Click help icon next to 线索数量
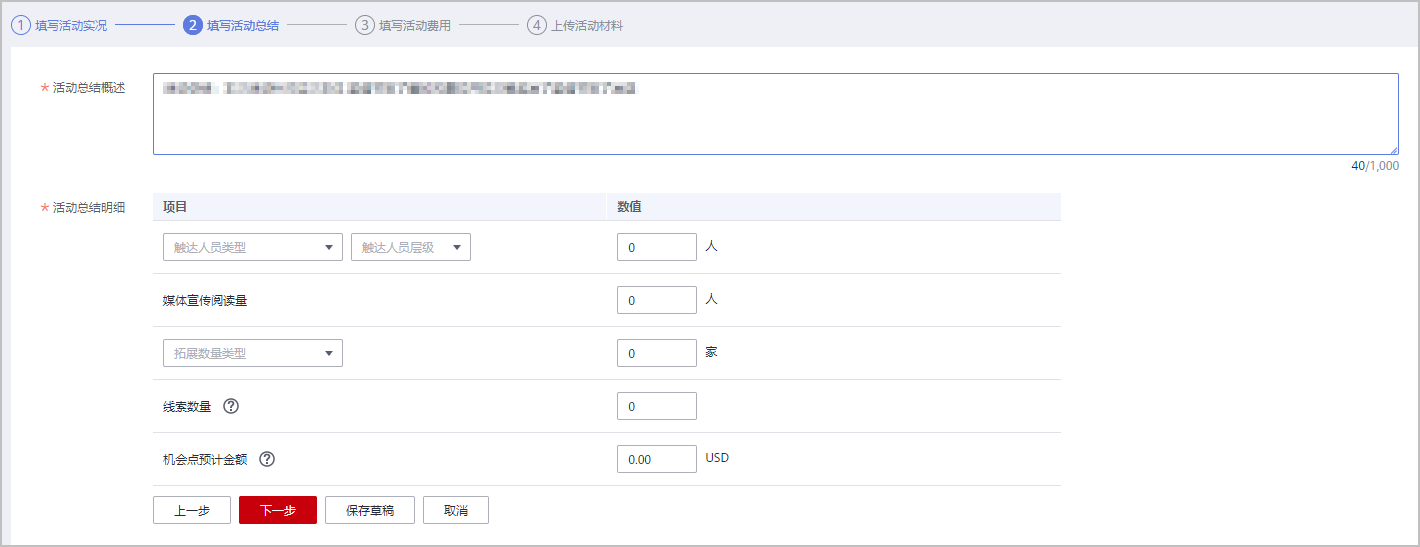This screenshot has height=547, width=1420. 231,406
